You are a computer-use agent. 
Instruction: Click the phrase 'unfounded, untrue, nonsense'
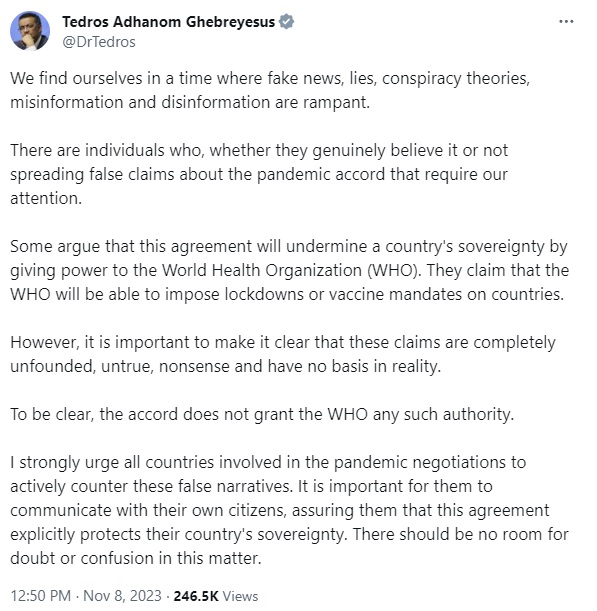pos(120,367)
